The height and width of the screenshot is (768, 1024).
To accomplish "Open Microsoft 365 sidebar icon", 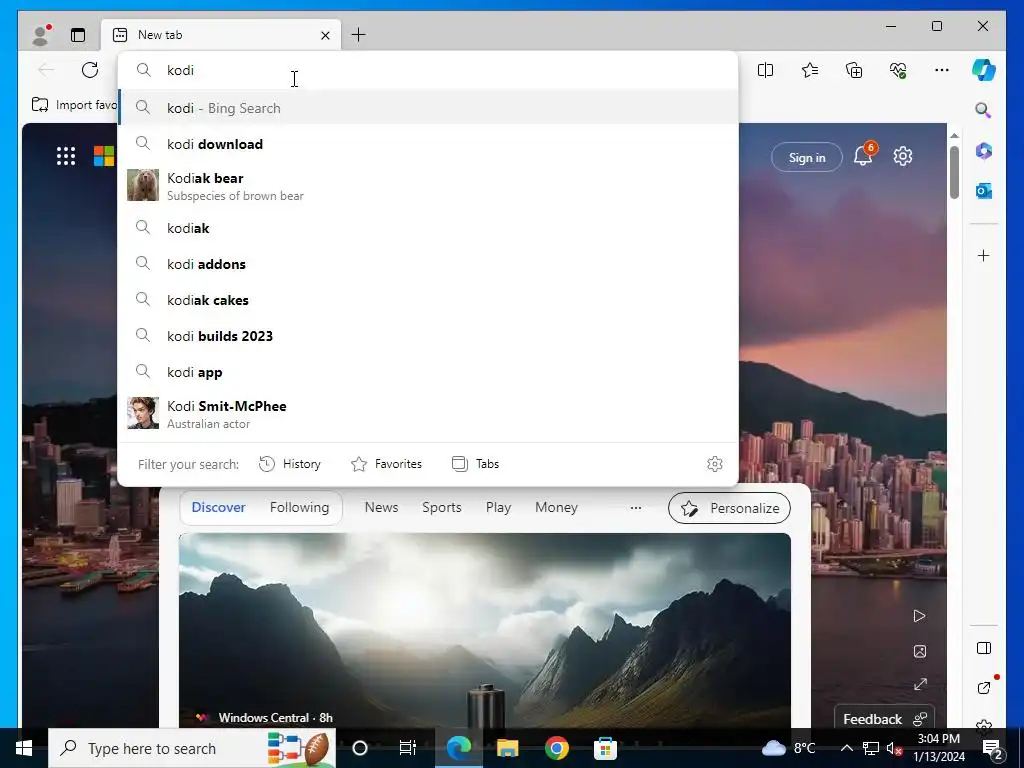I will coord(984,152).
